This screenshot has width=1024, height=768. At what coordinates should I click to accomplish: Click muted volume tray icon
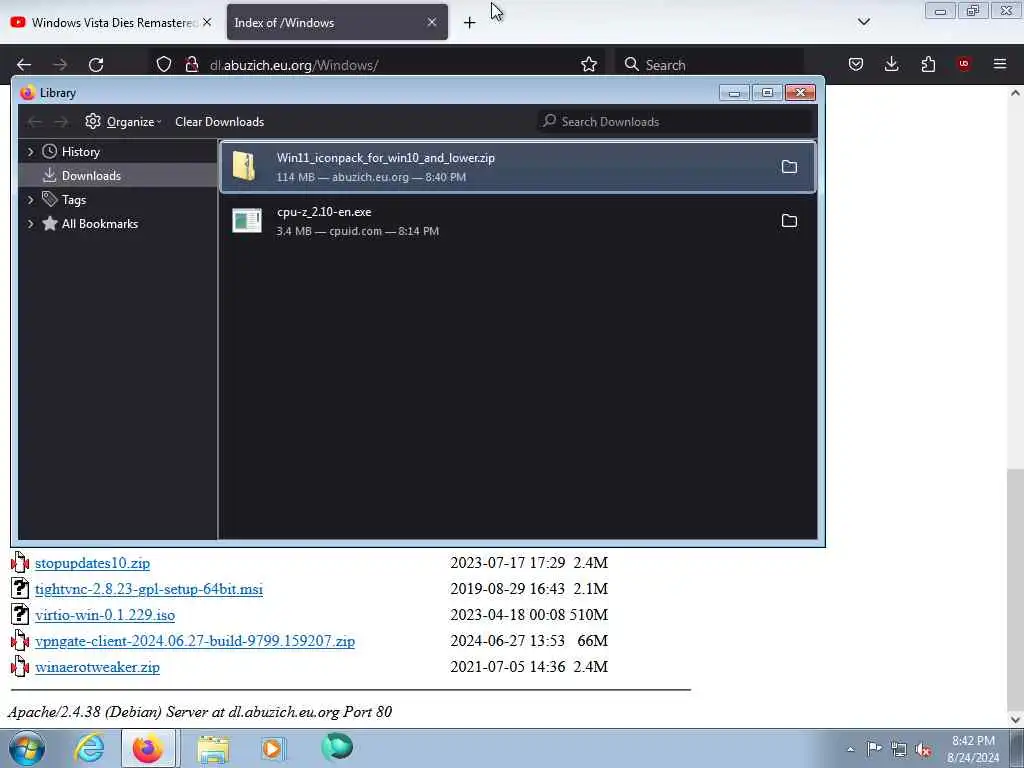point(923,750)
